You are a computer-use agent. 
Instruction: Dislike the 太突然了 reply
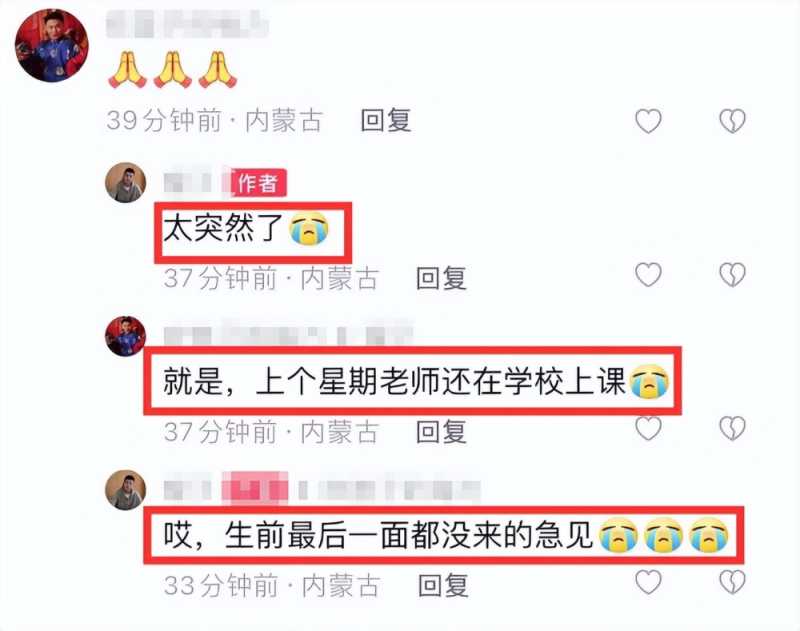(x=732, y=275)
